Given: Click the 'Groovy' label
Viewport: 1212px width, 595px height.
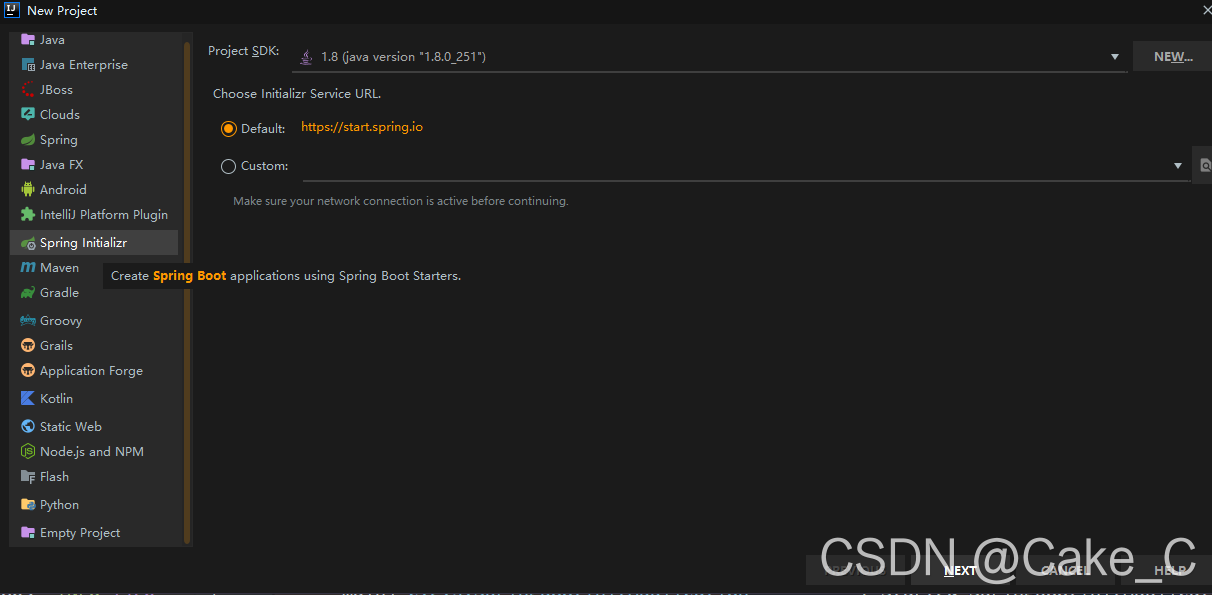Looking at the screenshot, I should (x=61, y=321).
